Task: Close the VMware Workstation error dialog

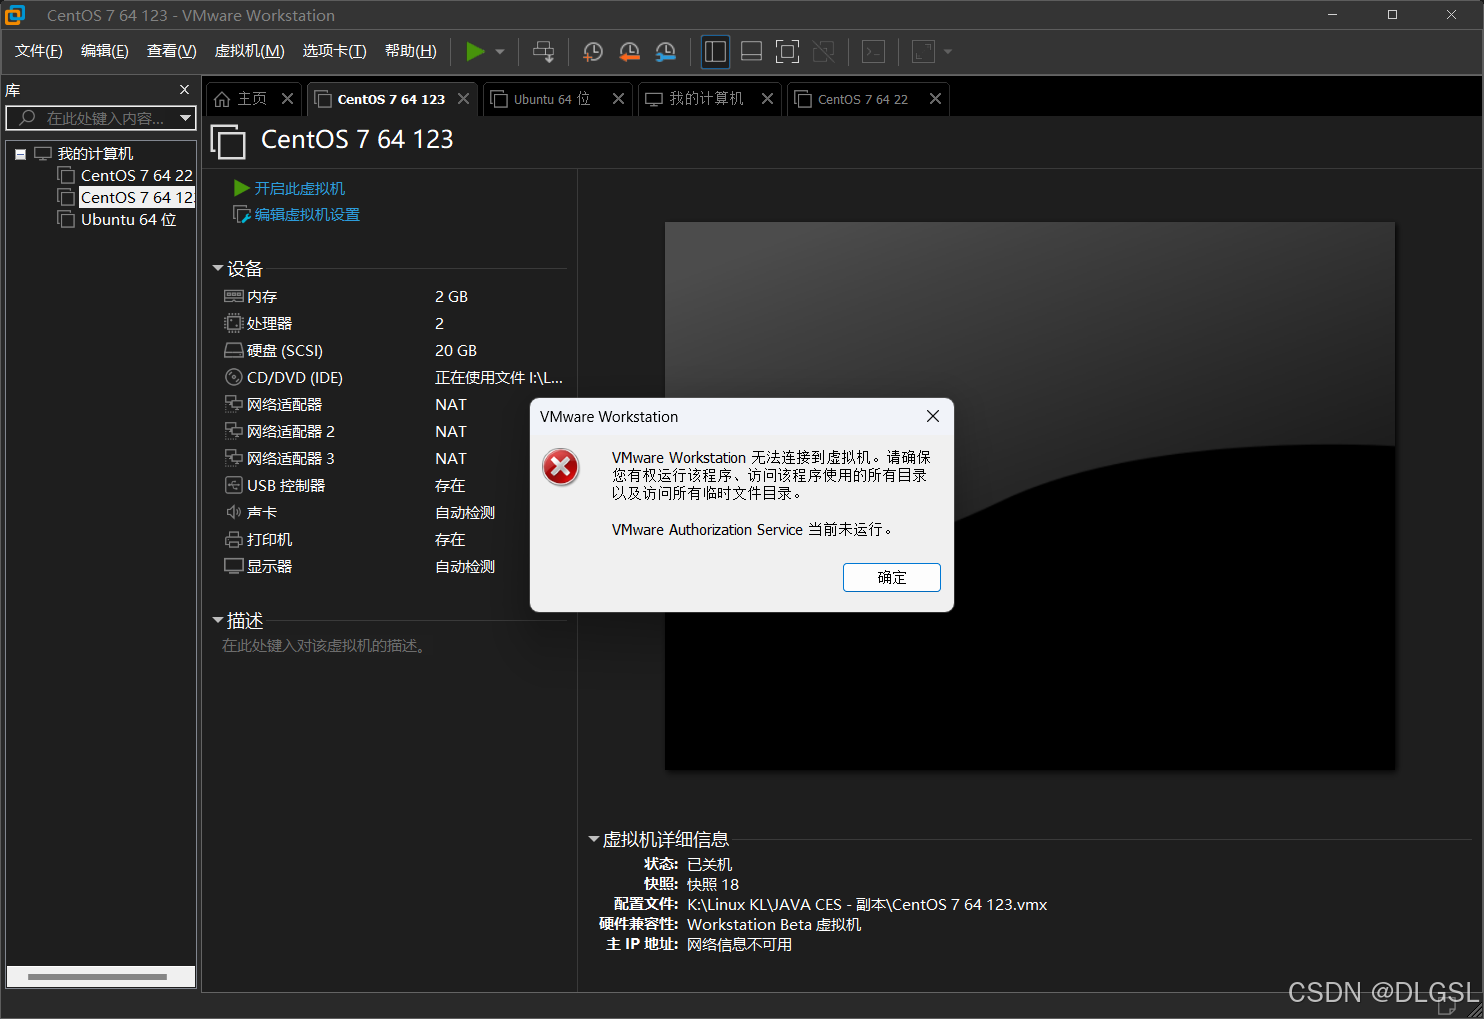Action: 933,416
